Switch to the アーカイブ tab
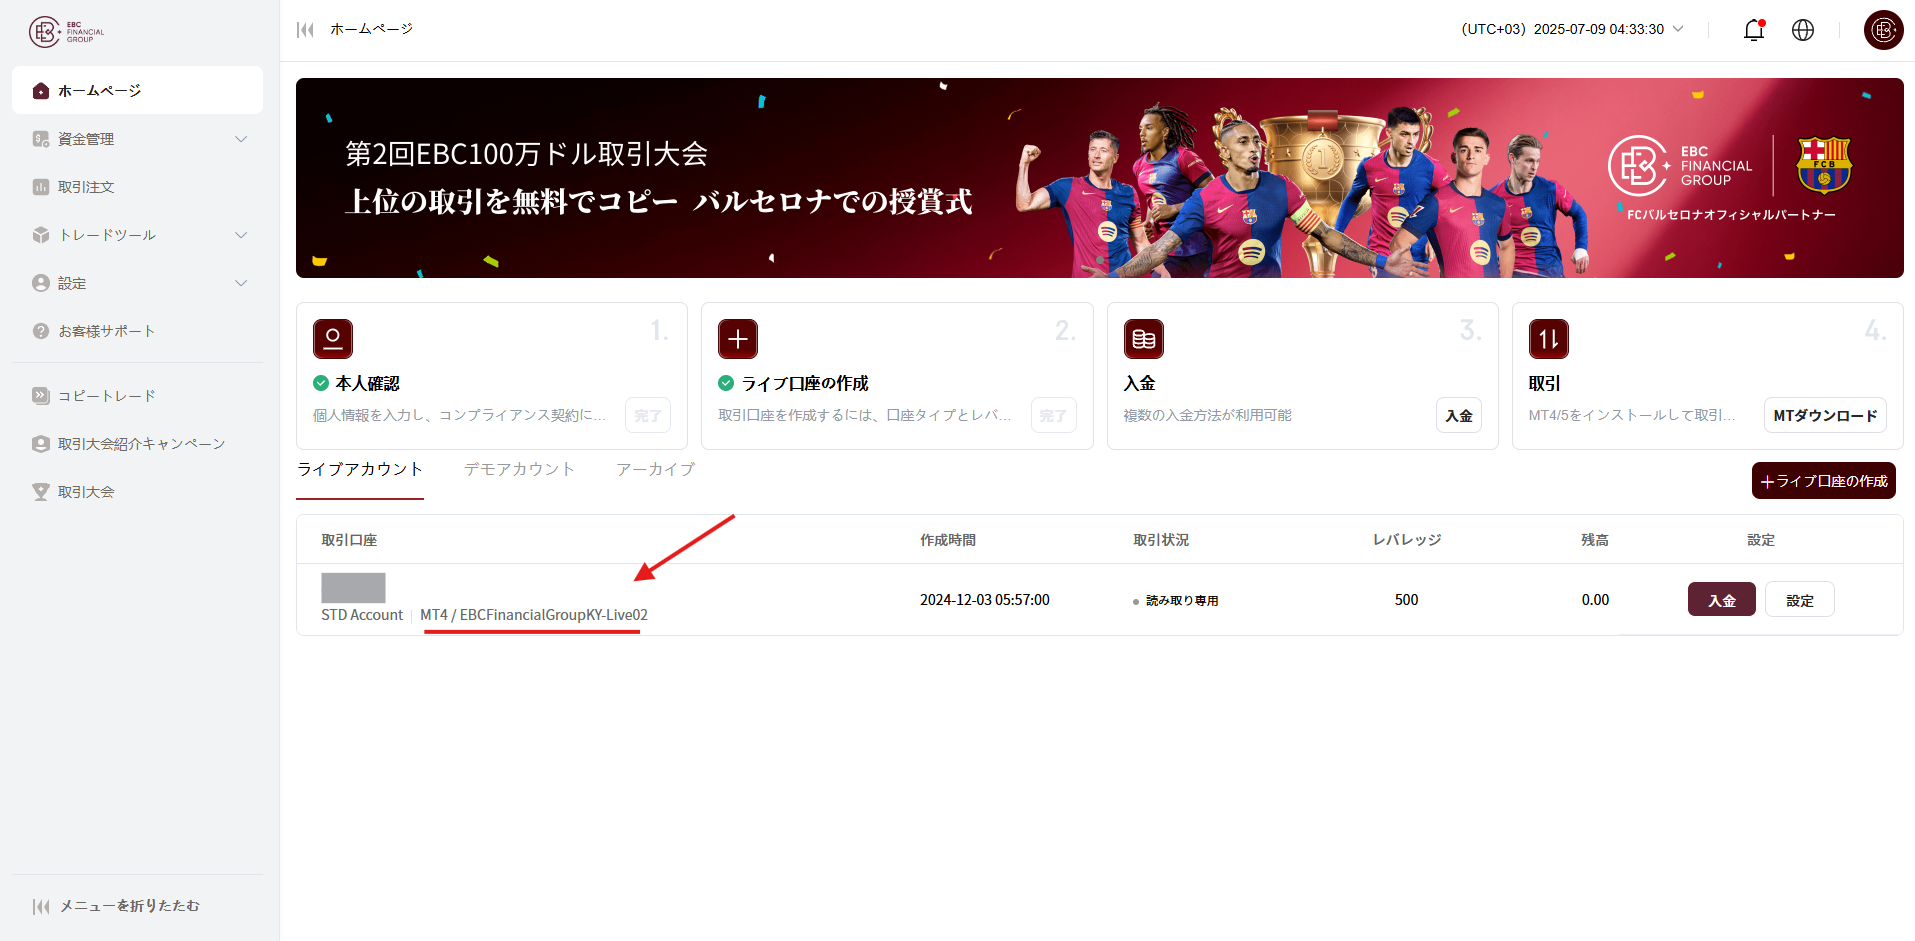The height and width of the screenshot is (941, 1915). coord(655,469)
